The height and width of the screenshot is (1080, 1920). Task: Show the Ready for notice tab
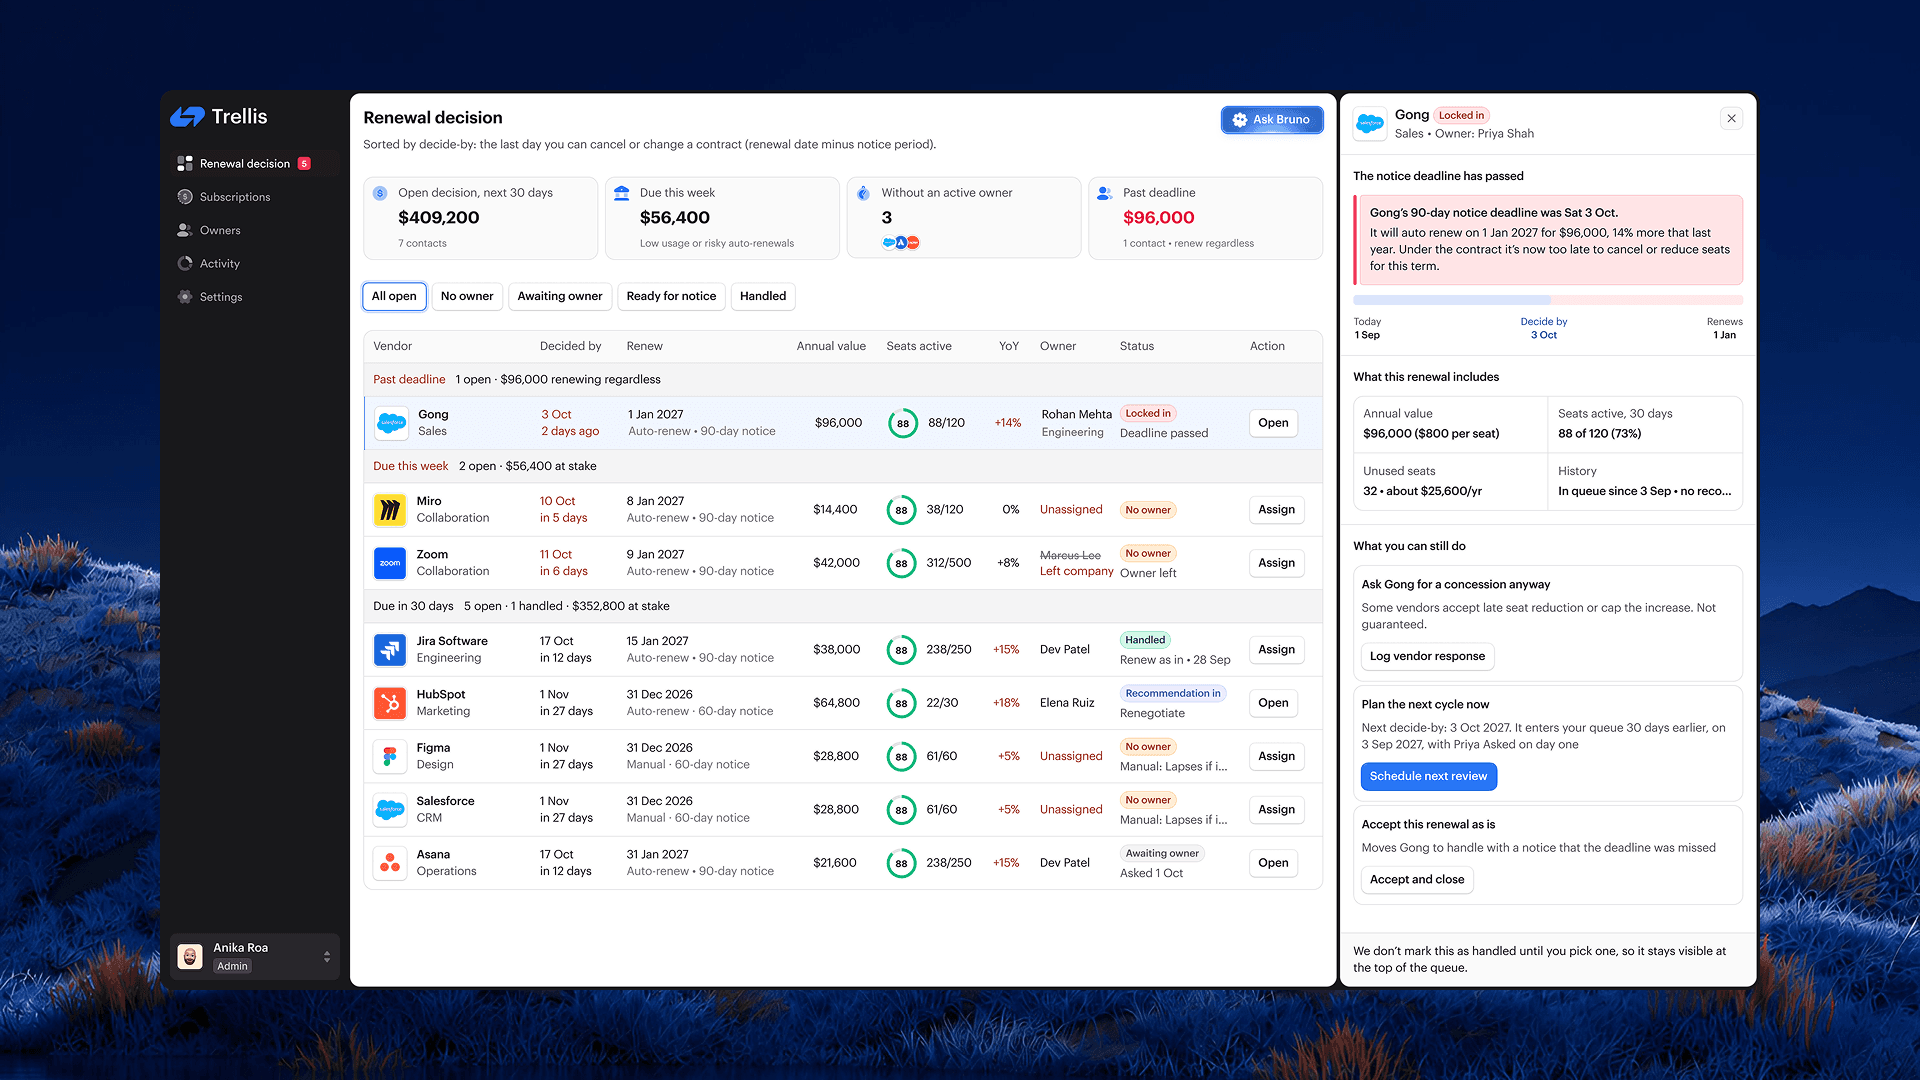tap(671, 296)
